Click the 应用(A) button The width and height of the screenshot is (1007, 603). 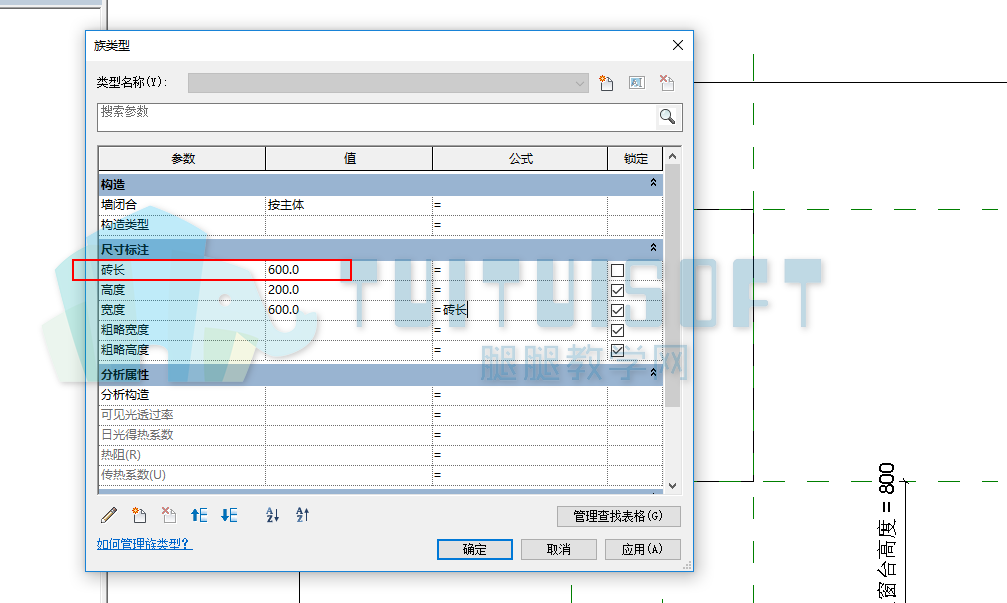(x=642, y=549)
